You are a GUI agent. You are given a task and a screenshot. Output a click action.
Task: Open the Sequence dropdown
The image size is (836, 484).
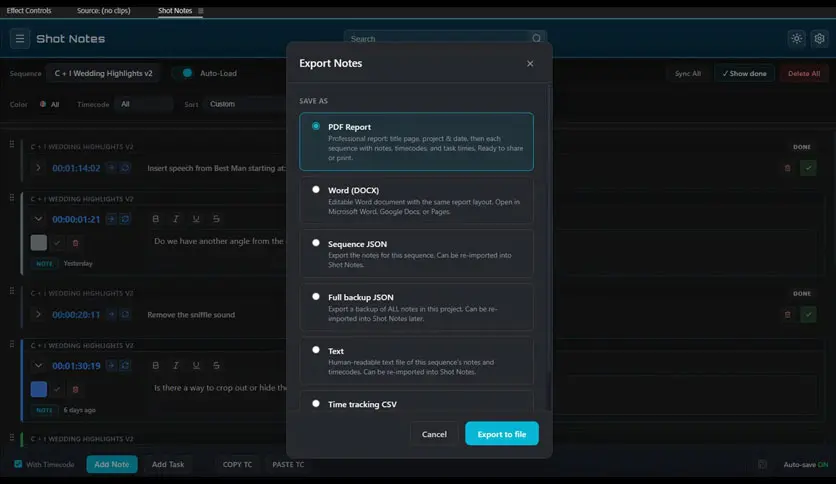point(103,73)
